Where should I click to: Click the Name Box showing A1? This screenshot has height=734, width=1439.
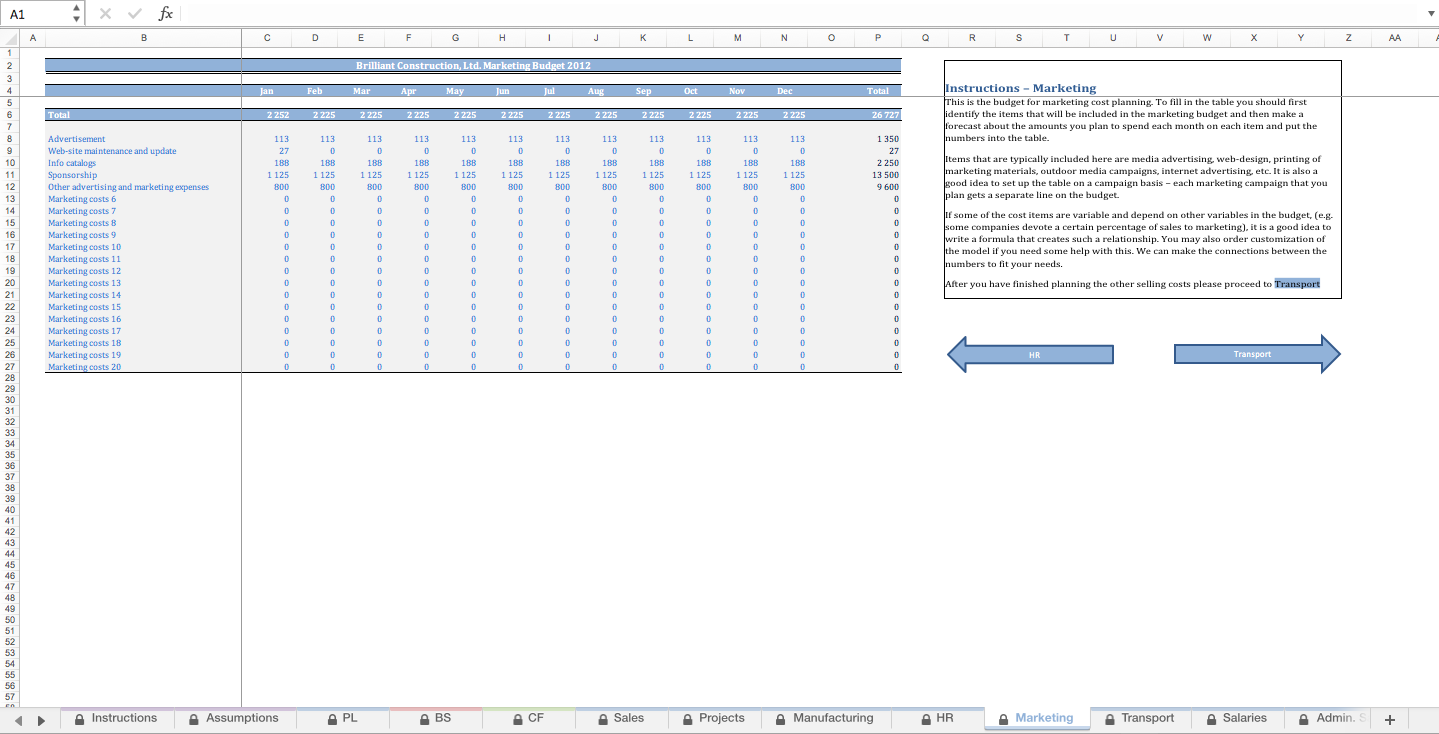[x=37, y=13]
